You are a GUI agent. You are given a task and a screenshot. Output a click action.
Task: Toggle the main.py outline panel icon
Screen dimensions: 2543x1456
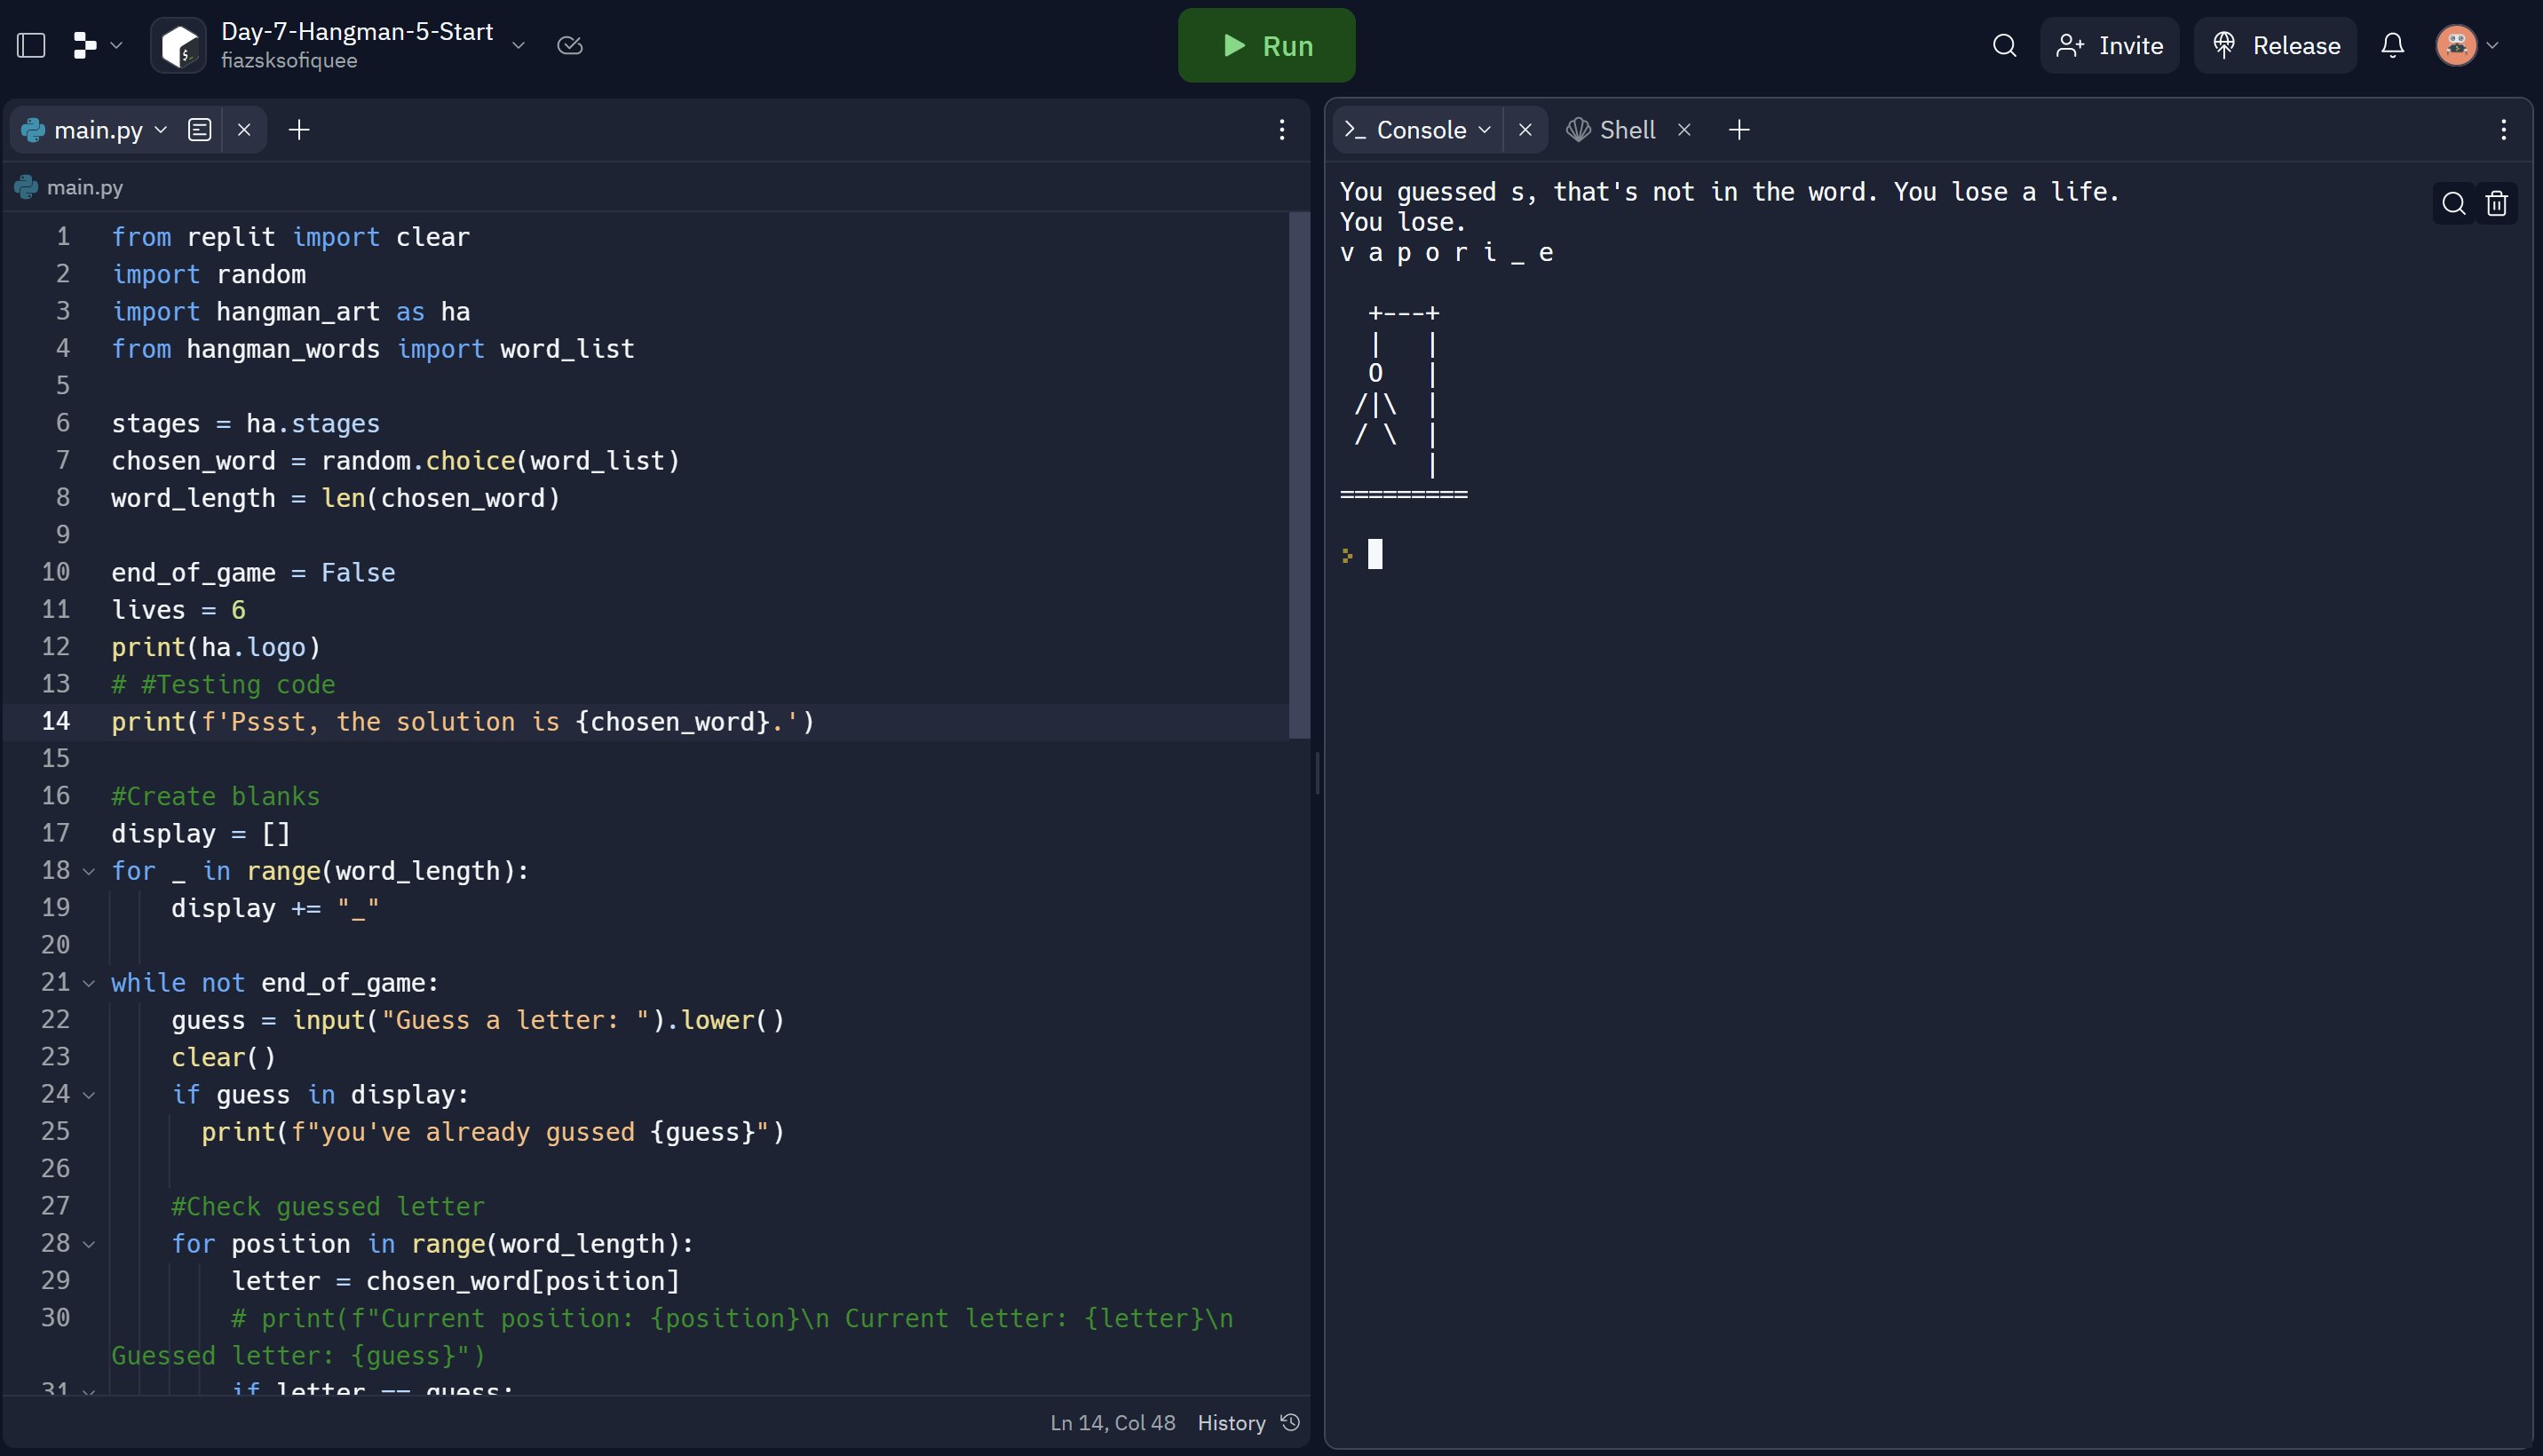[200, 130]
